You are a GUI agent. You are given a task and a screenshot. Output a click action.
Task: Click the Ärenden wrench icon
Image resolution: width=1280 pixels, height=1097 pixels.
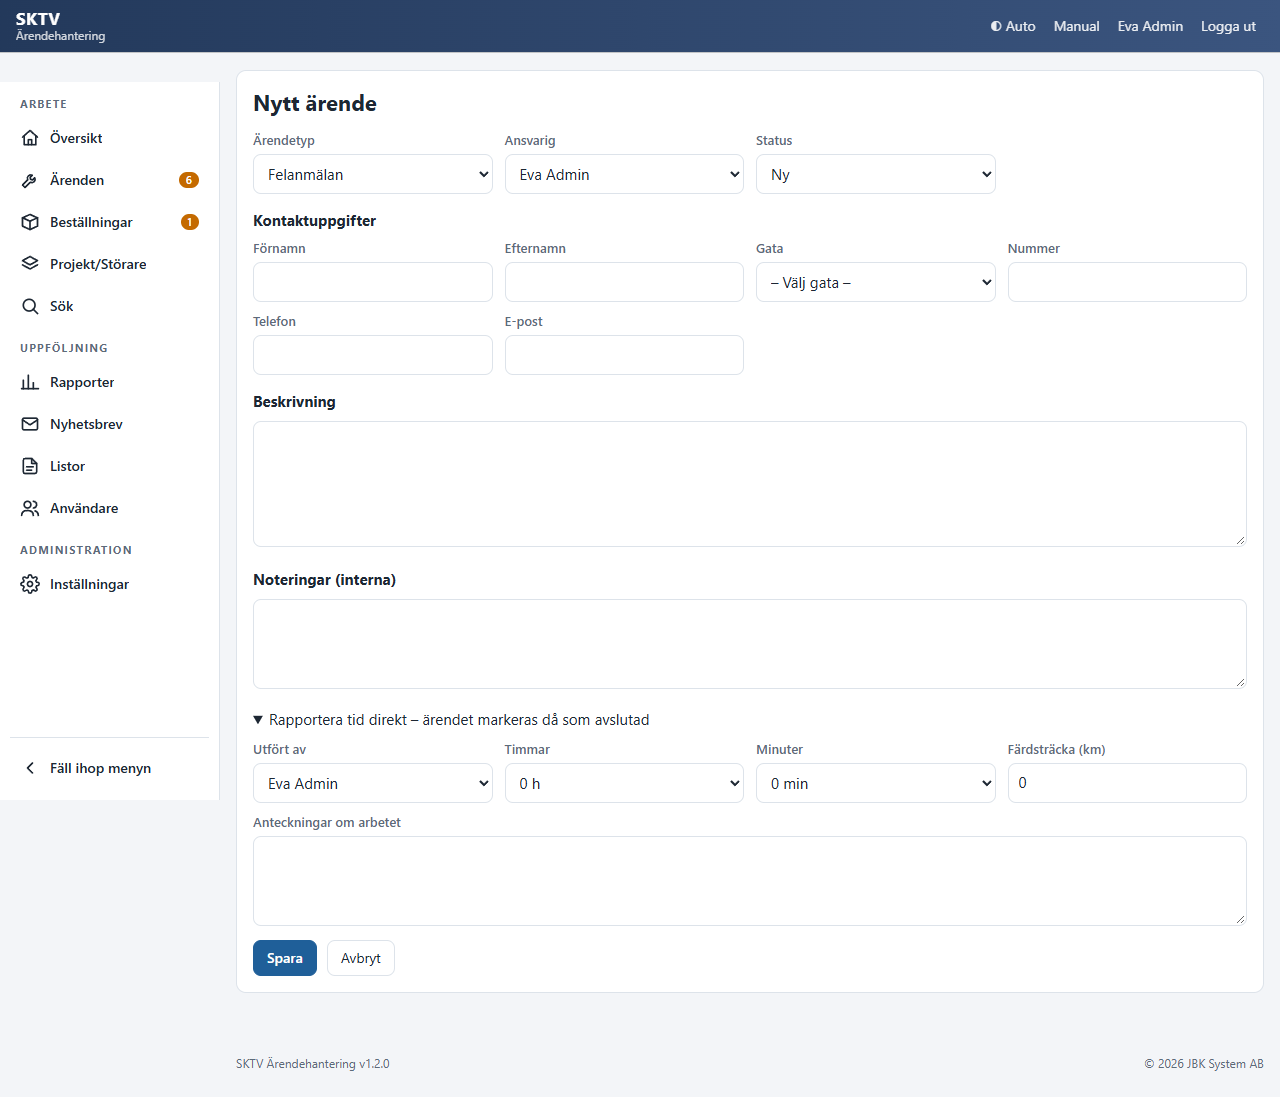30,180
